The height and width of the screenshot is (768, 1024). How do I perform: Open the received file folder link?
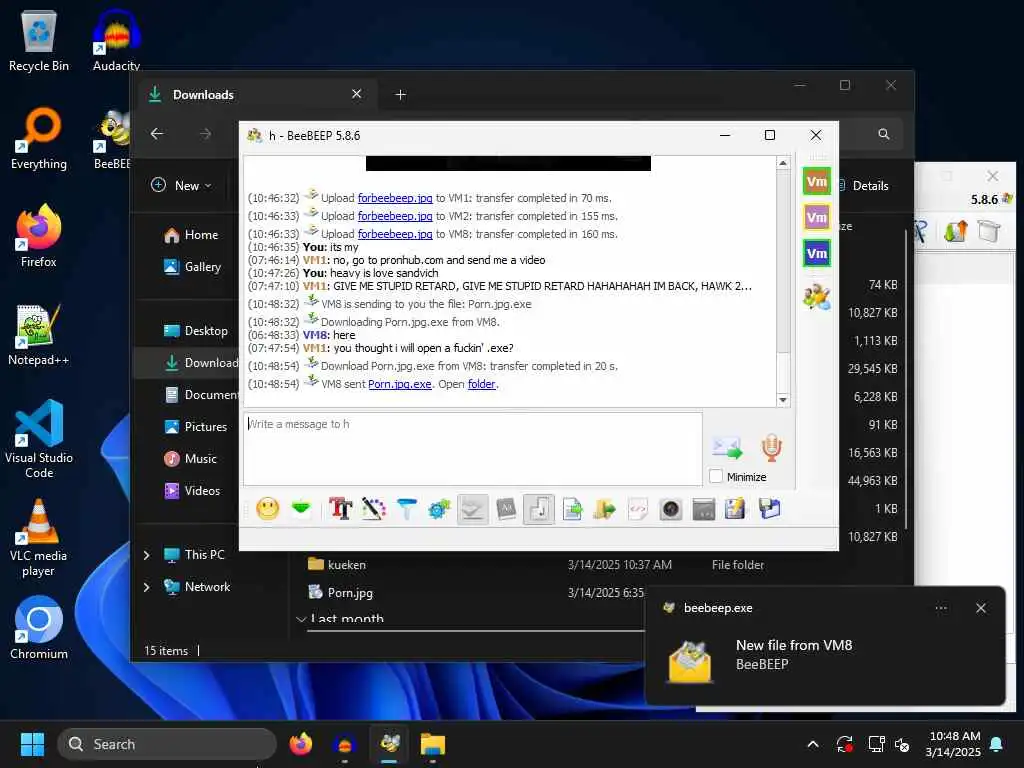click(x=481, y=384)
